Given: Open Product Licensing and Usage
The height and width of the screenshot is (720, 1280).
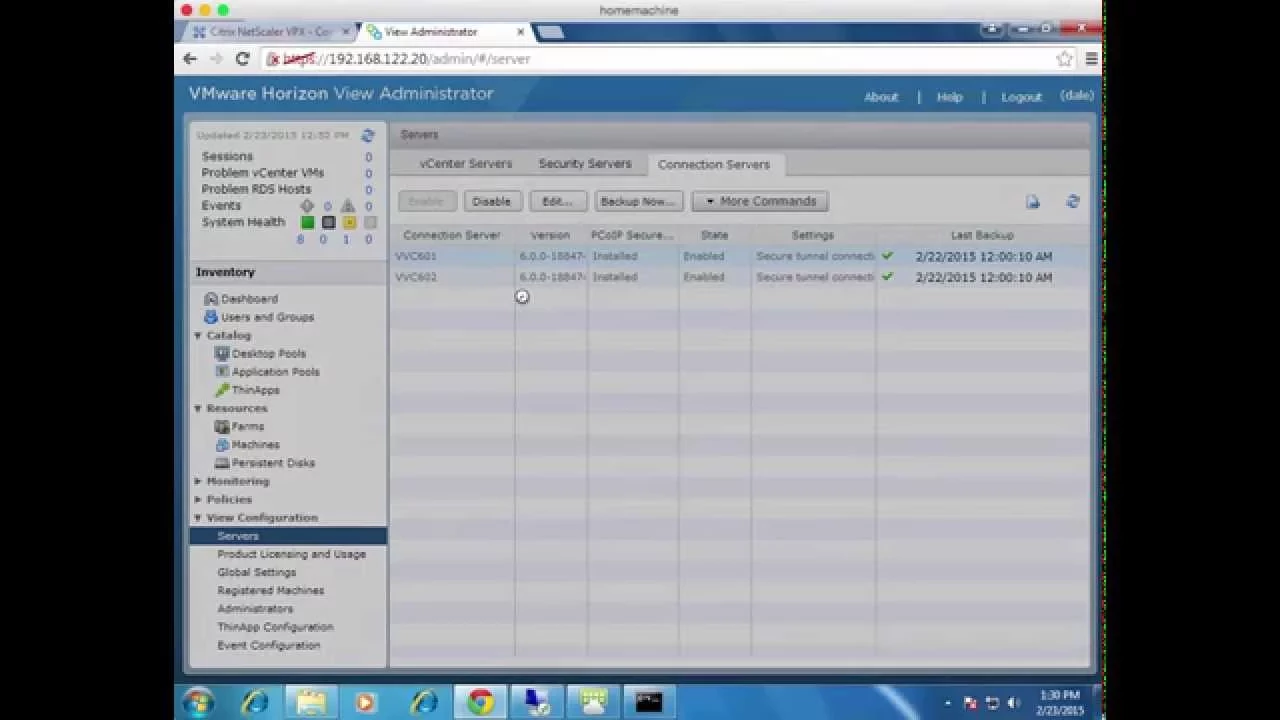Looking at the screenshot, I should pos(291,554).
